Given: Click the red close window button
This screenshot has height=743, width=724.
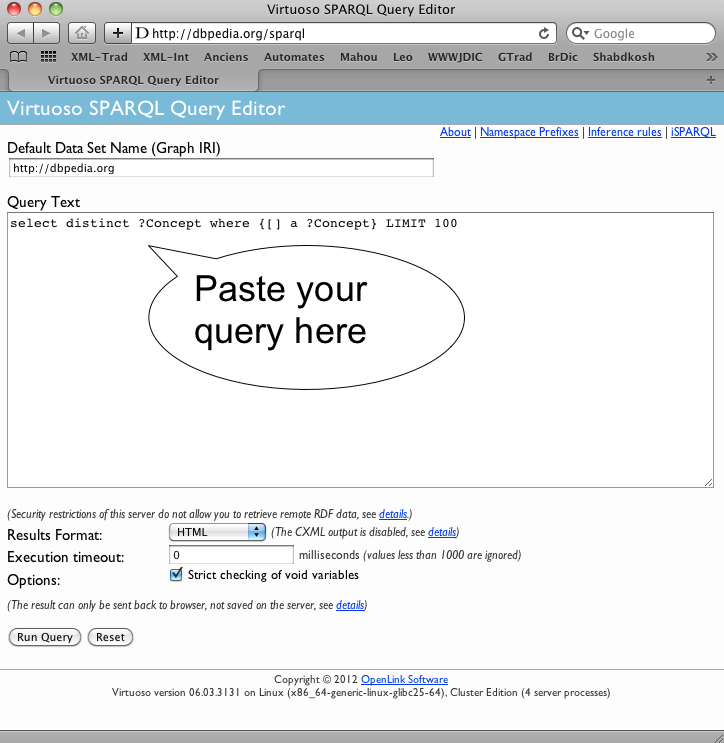Looking at the screenshot, I should click(x=13, y=9).
